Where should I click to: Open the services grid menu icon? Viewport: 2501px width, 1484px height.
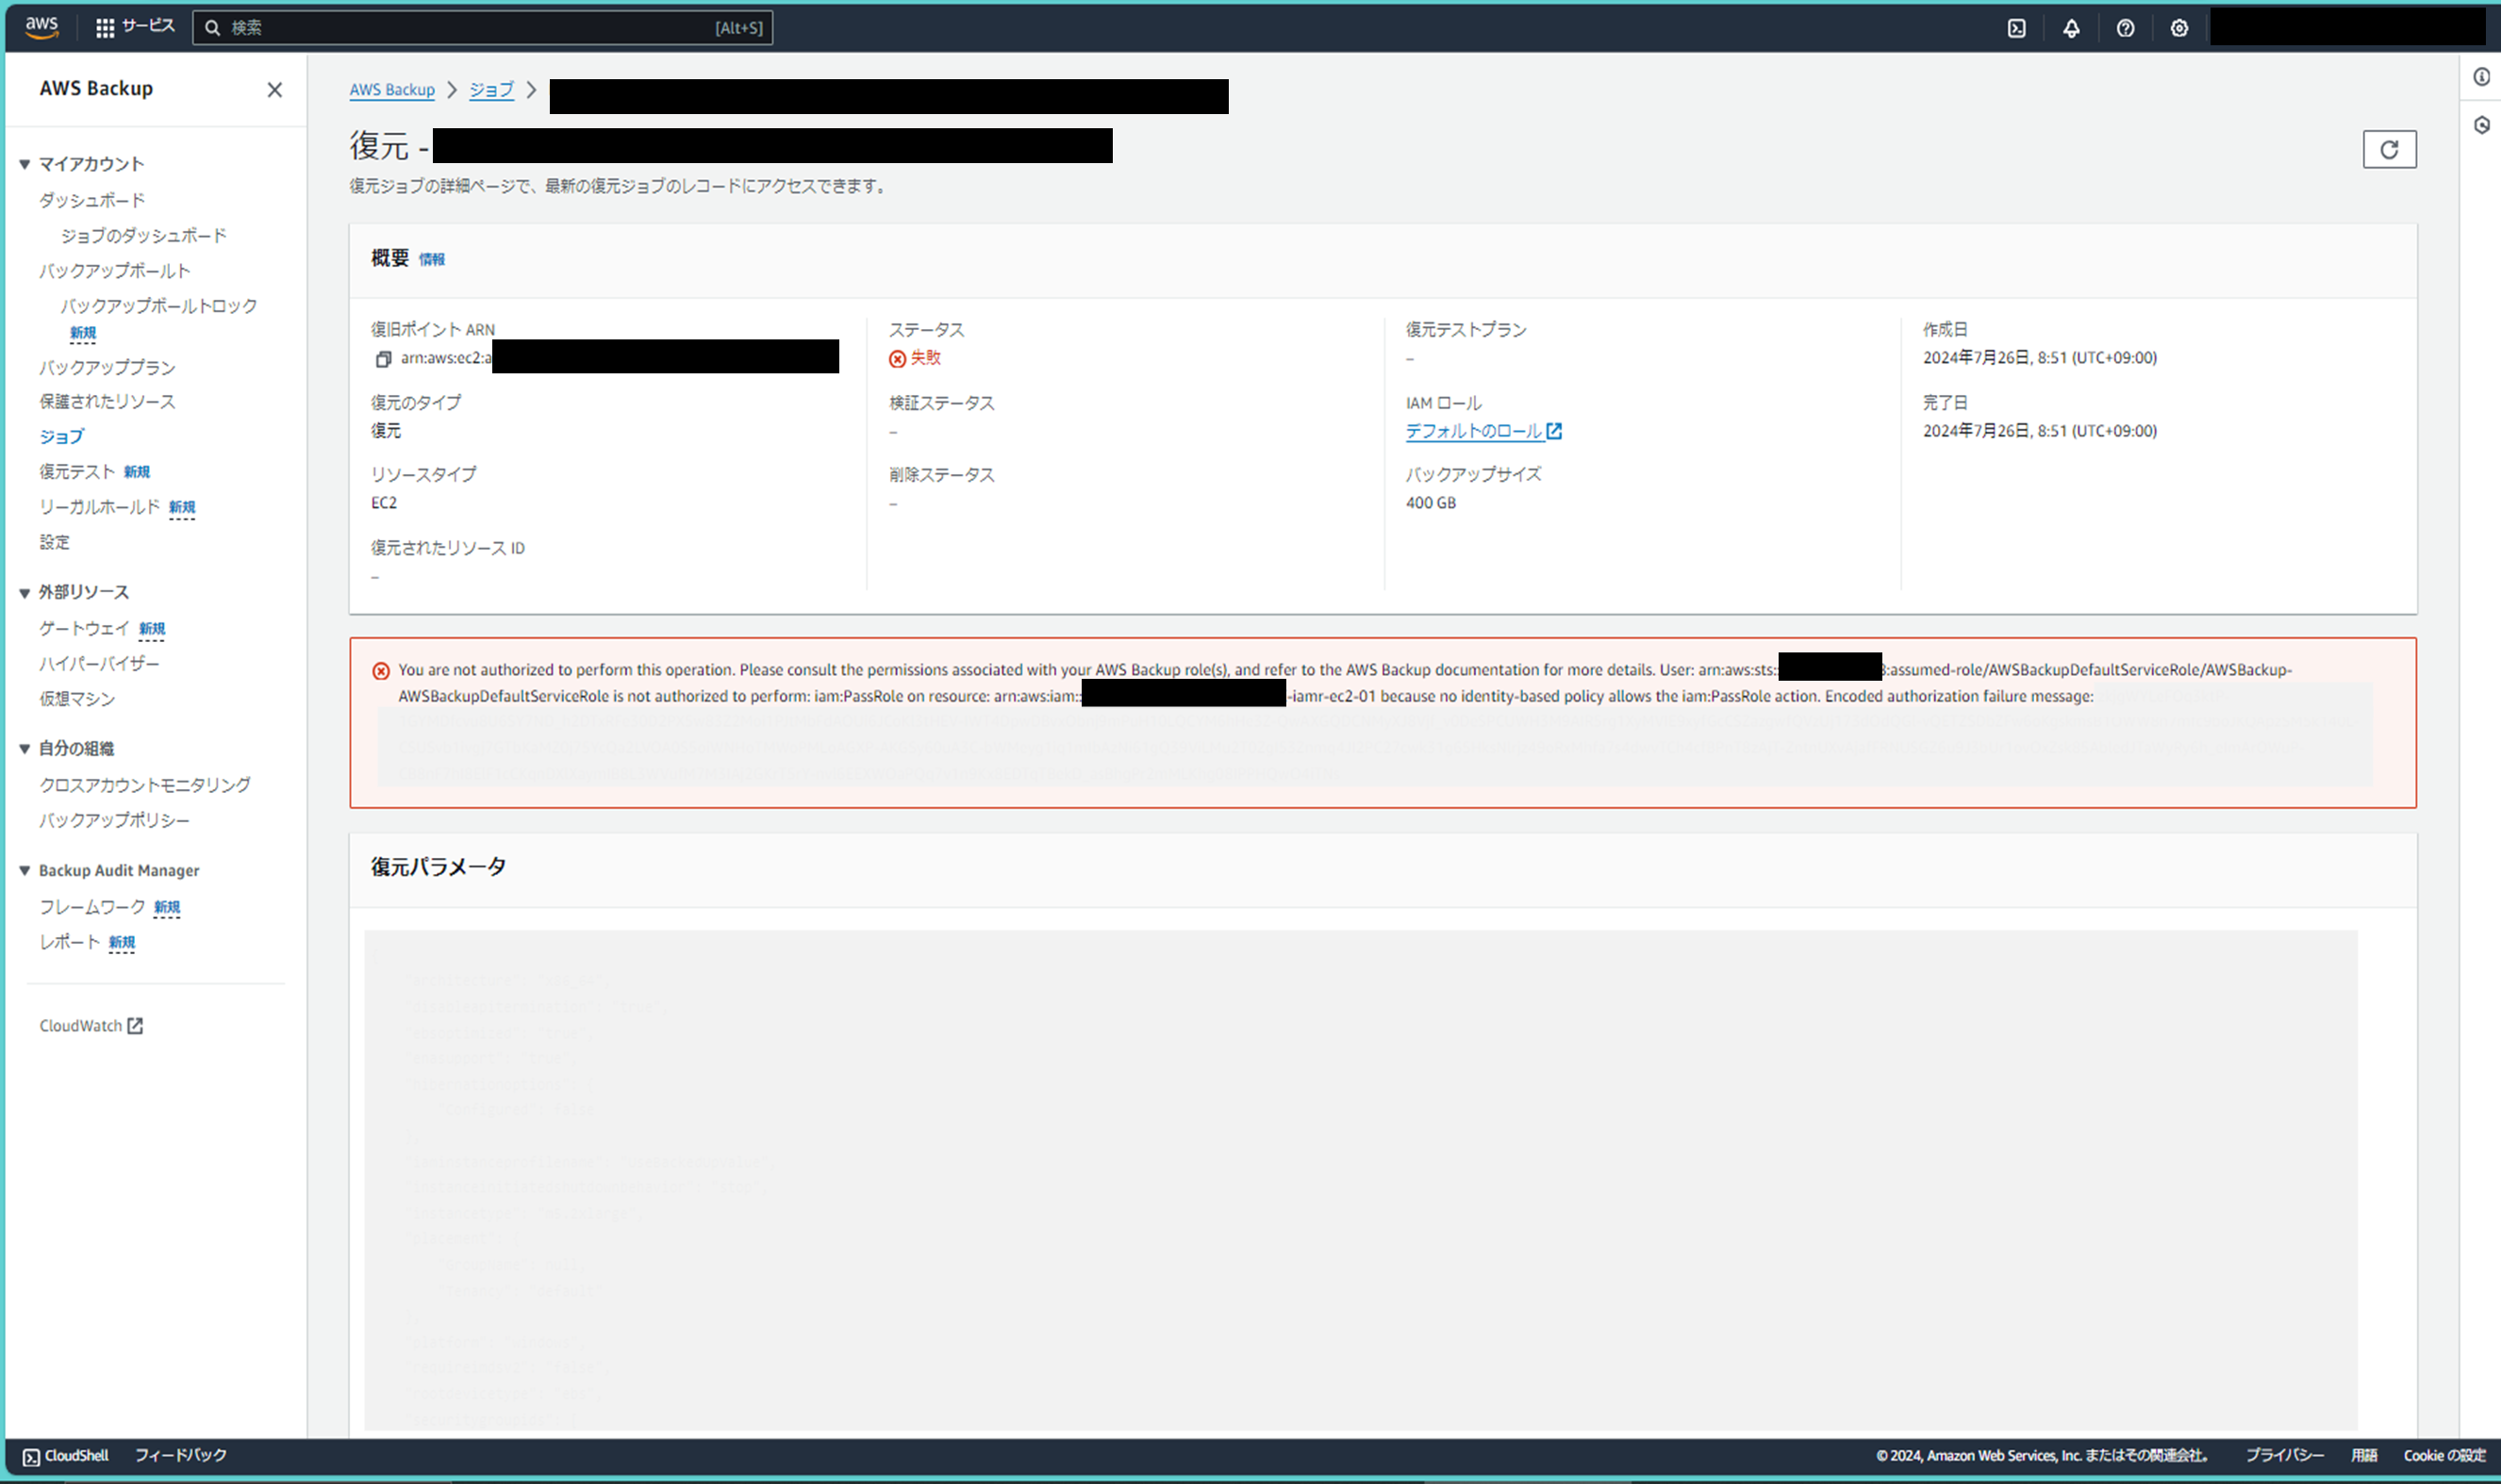pyautogui.click(x=105, y=28)
